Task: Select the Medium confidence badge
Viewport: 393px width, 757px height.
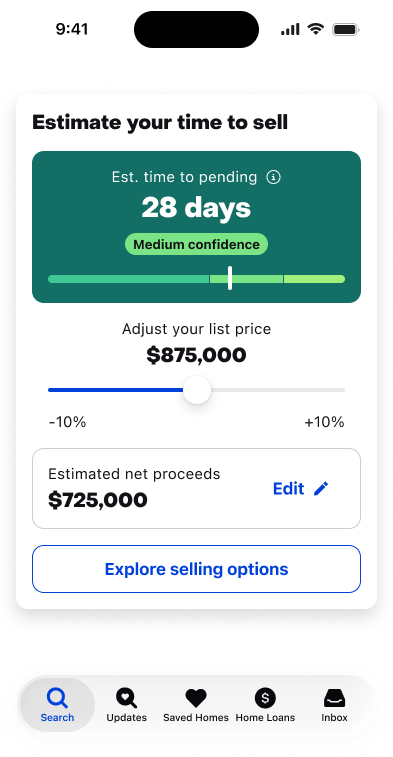Action: click(196, 244)
